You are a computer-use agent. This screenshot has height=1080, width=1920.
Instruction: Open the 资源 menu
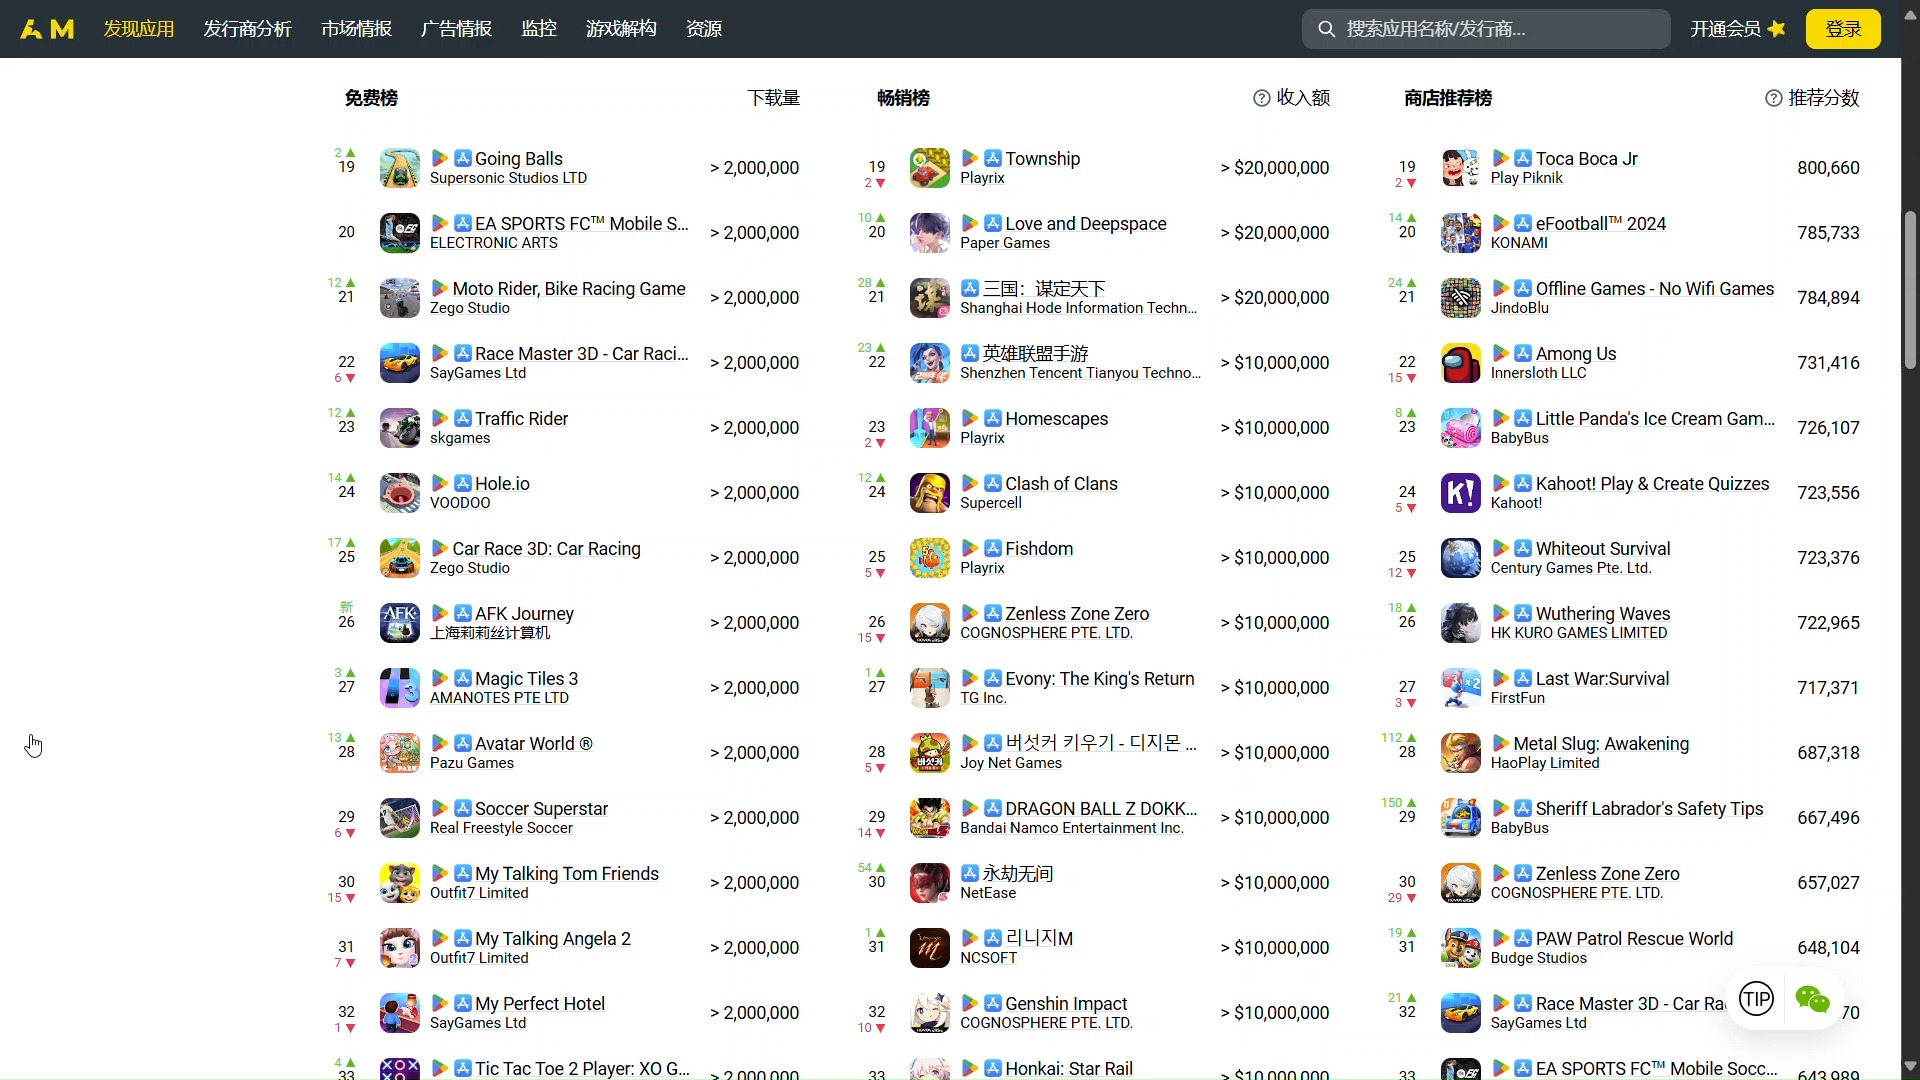point(704,29)
